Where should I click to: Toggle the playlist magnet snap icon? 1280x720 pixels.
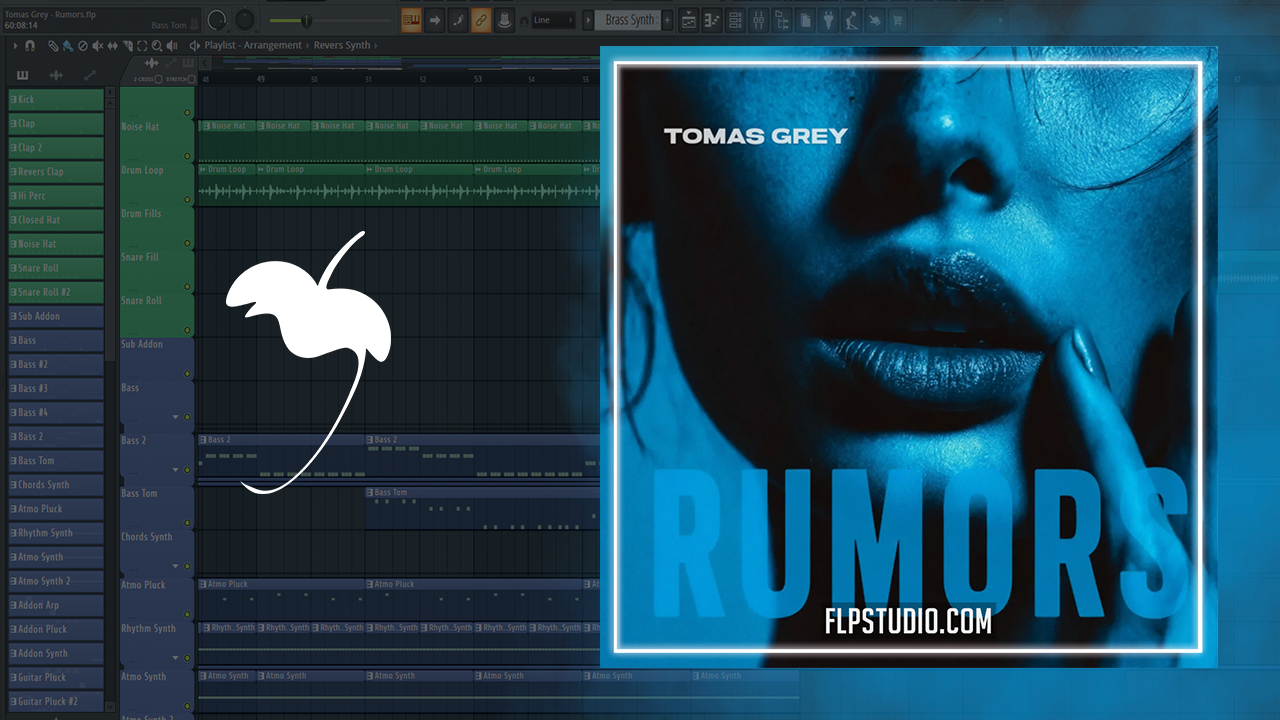(30, 46)
